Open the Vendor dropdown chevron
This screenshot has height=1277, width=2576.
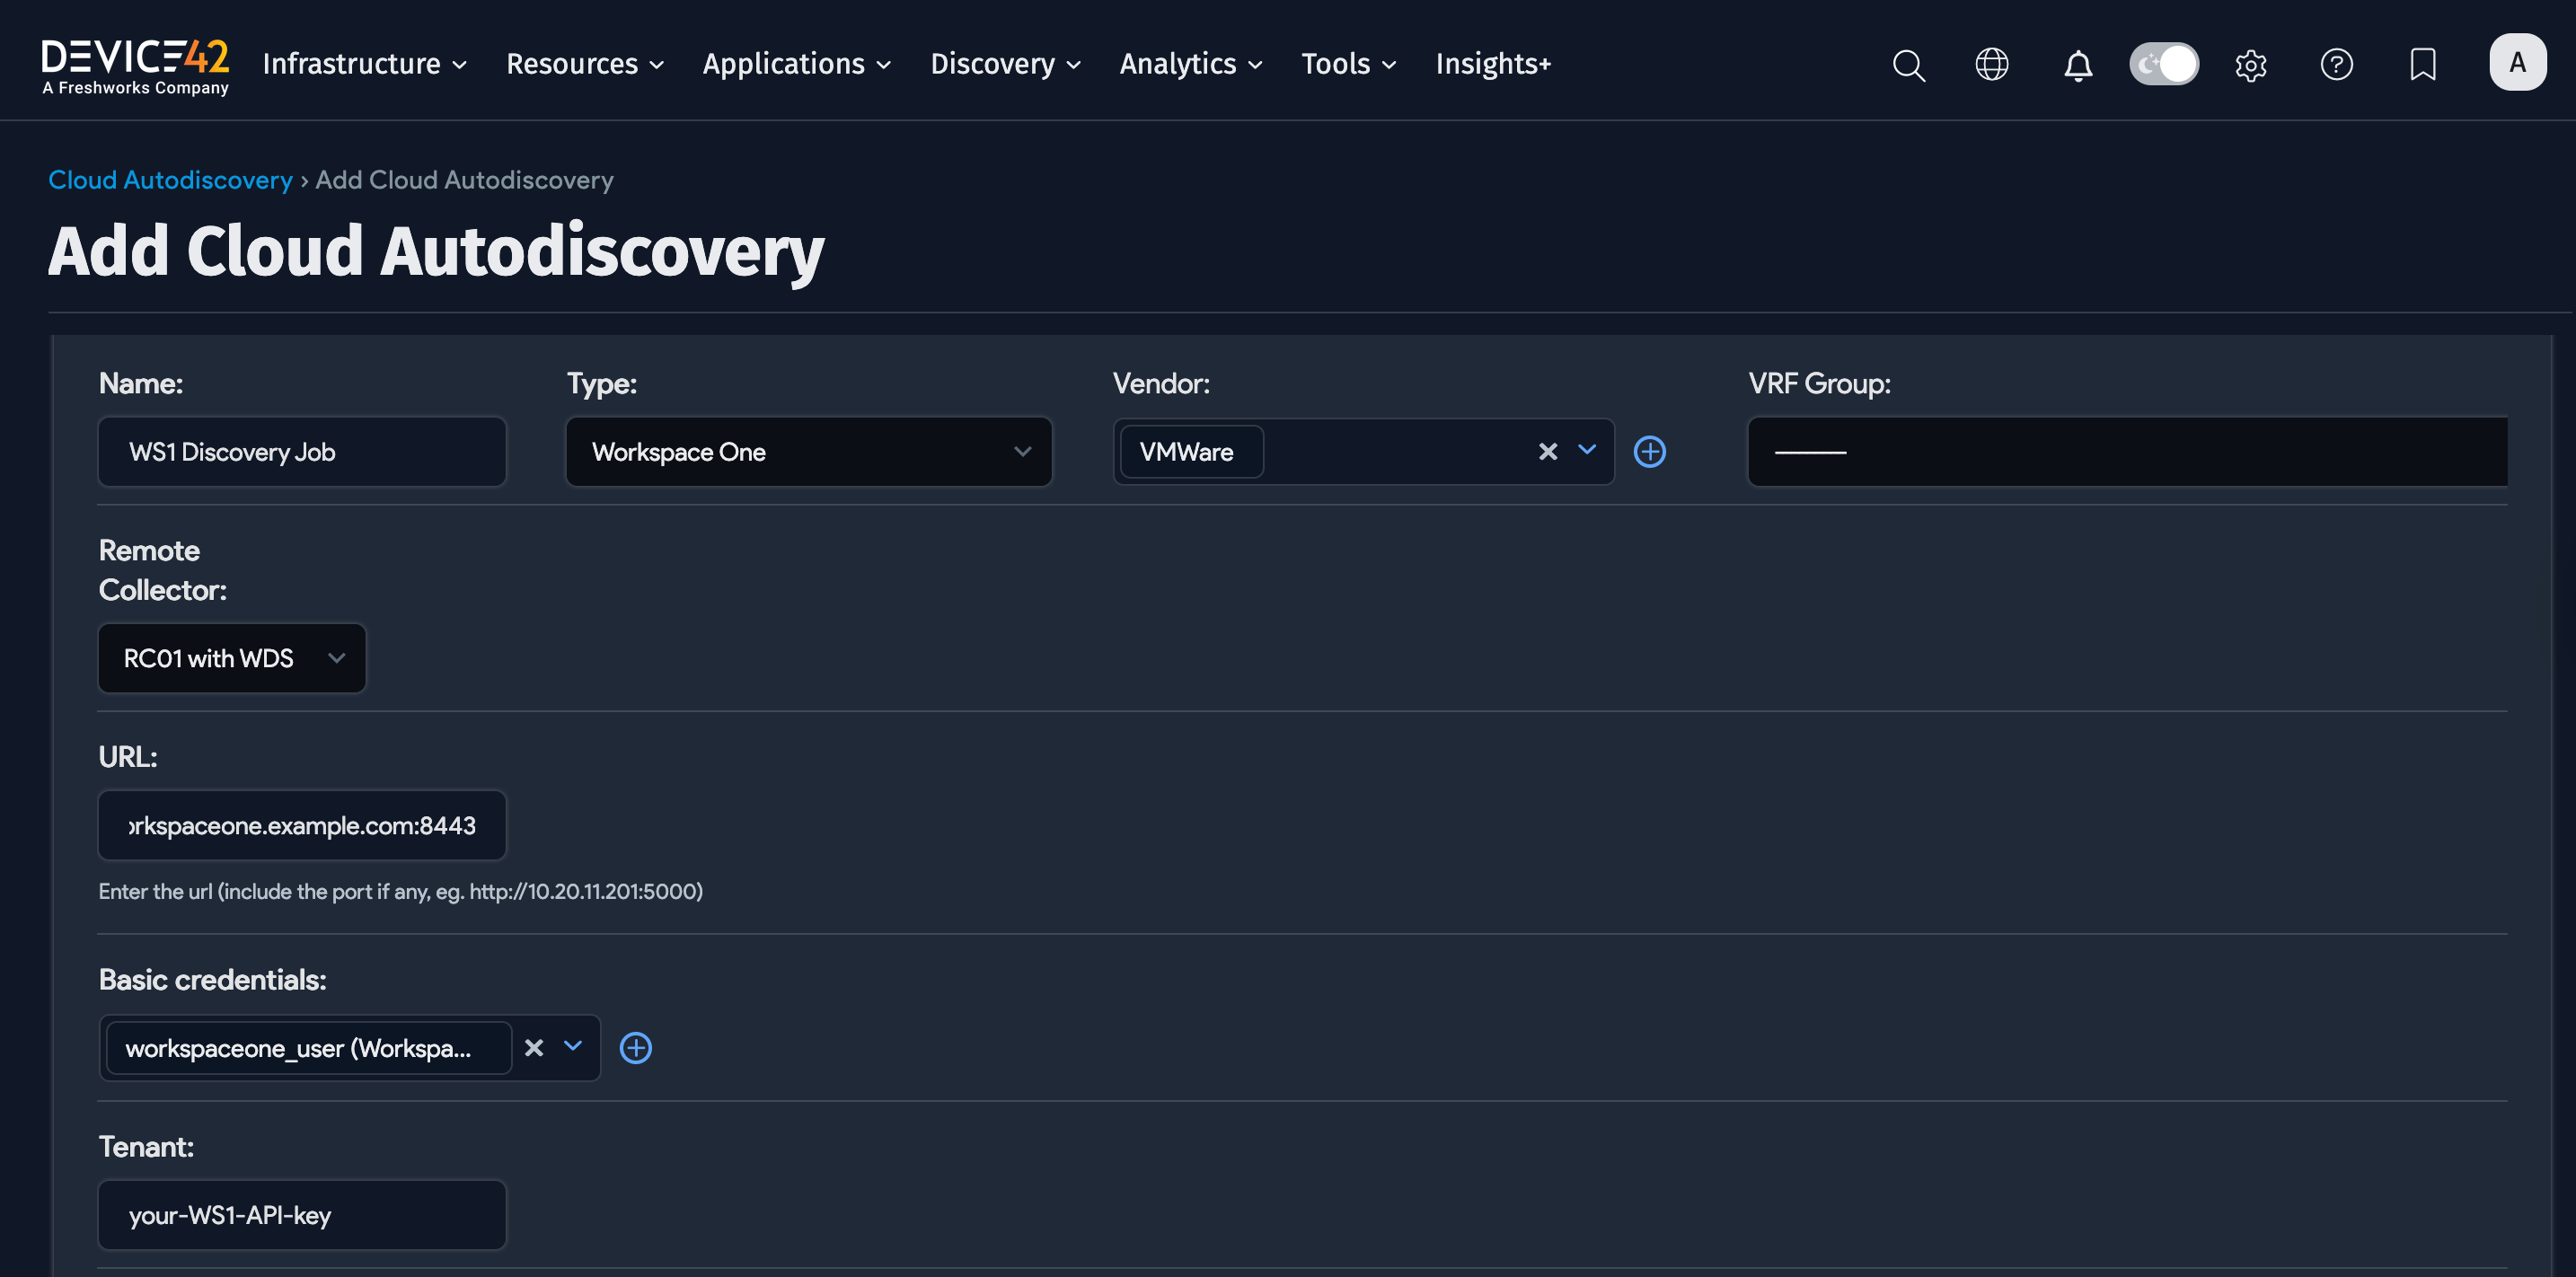click(x=1587, y=451)
